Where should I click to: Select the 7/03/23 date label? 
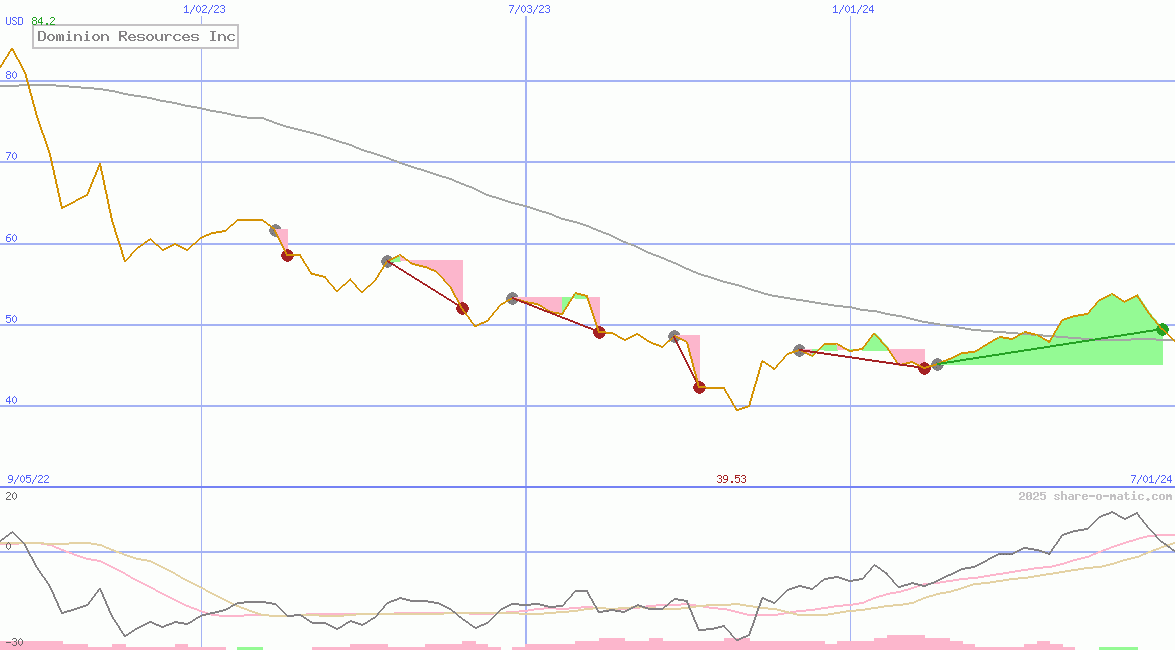point(529,9)
